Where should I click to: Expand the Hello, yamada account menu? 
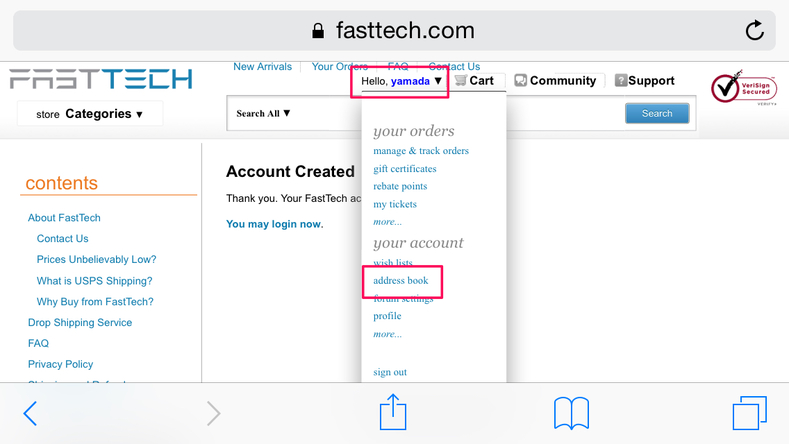point(401,81)
